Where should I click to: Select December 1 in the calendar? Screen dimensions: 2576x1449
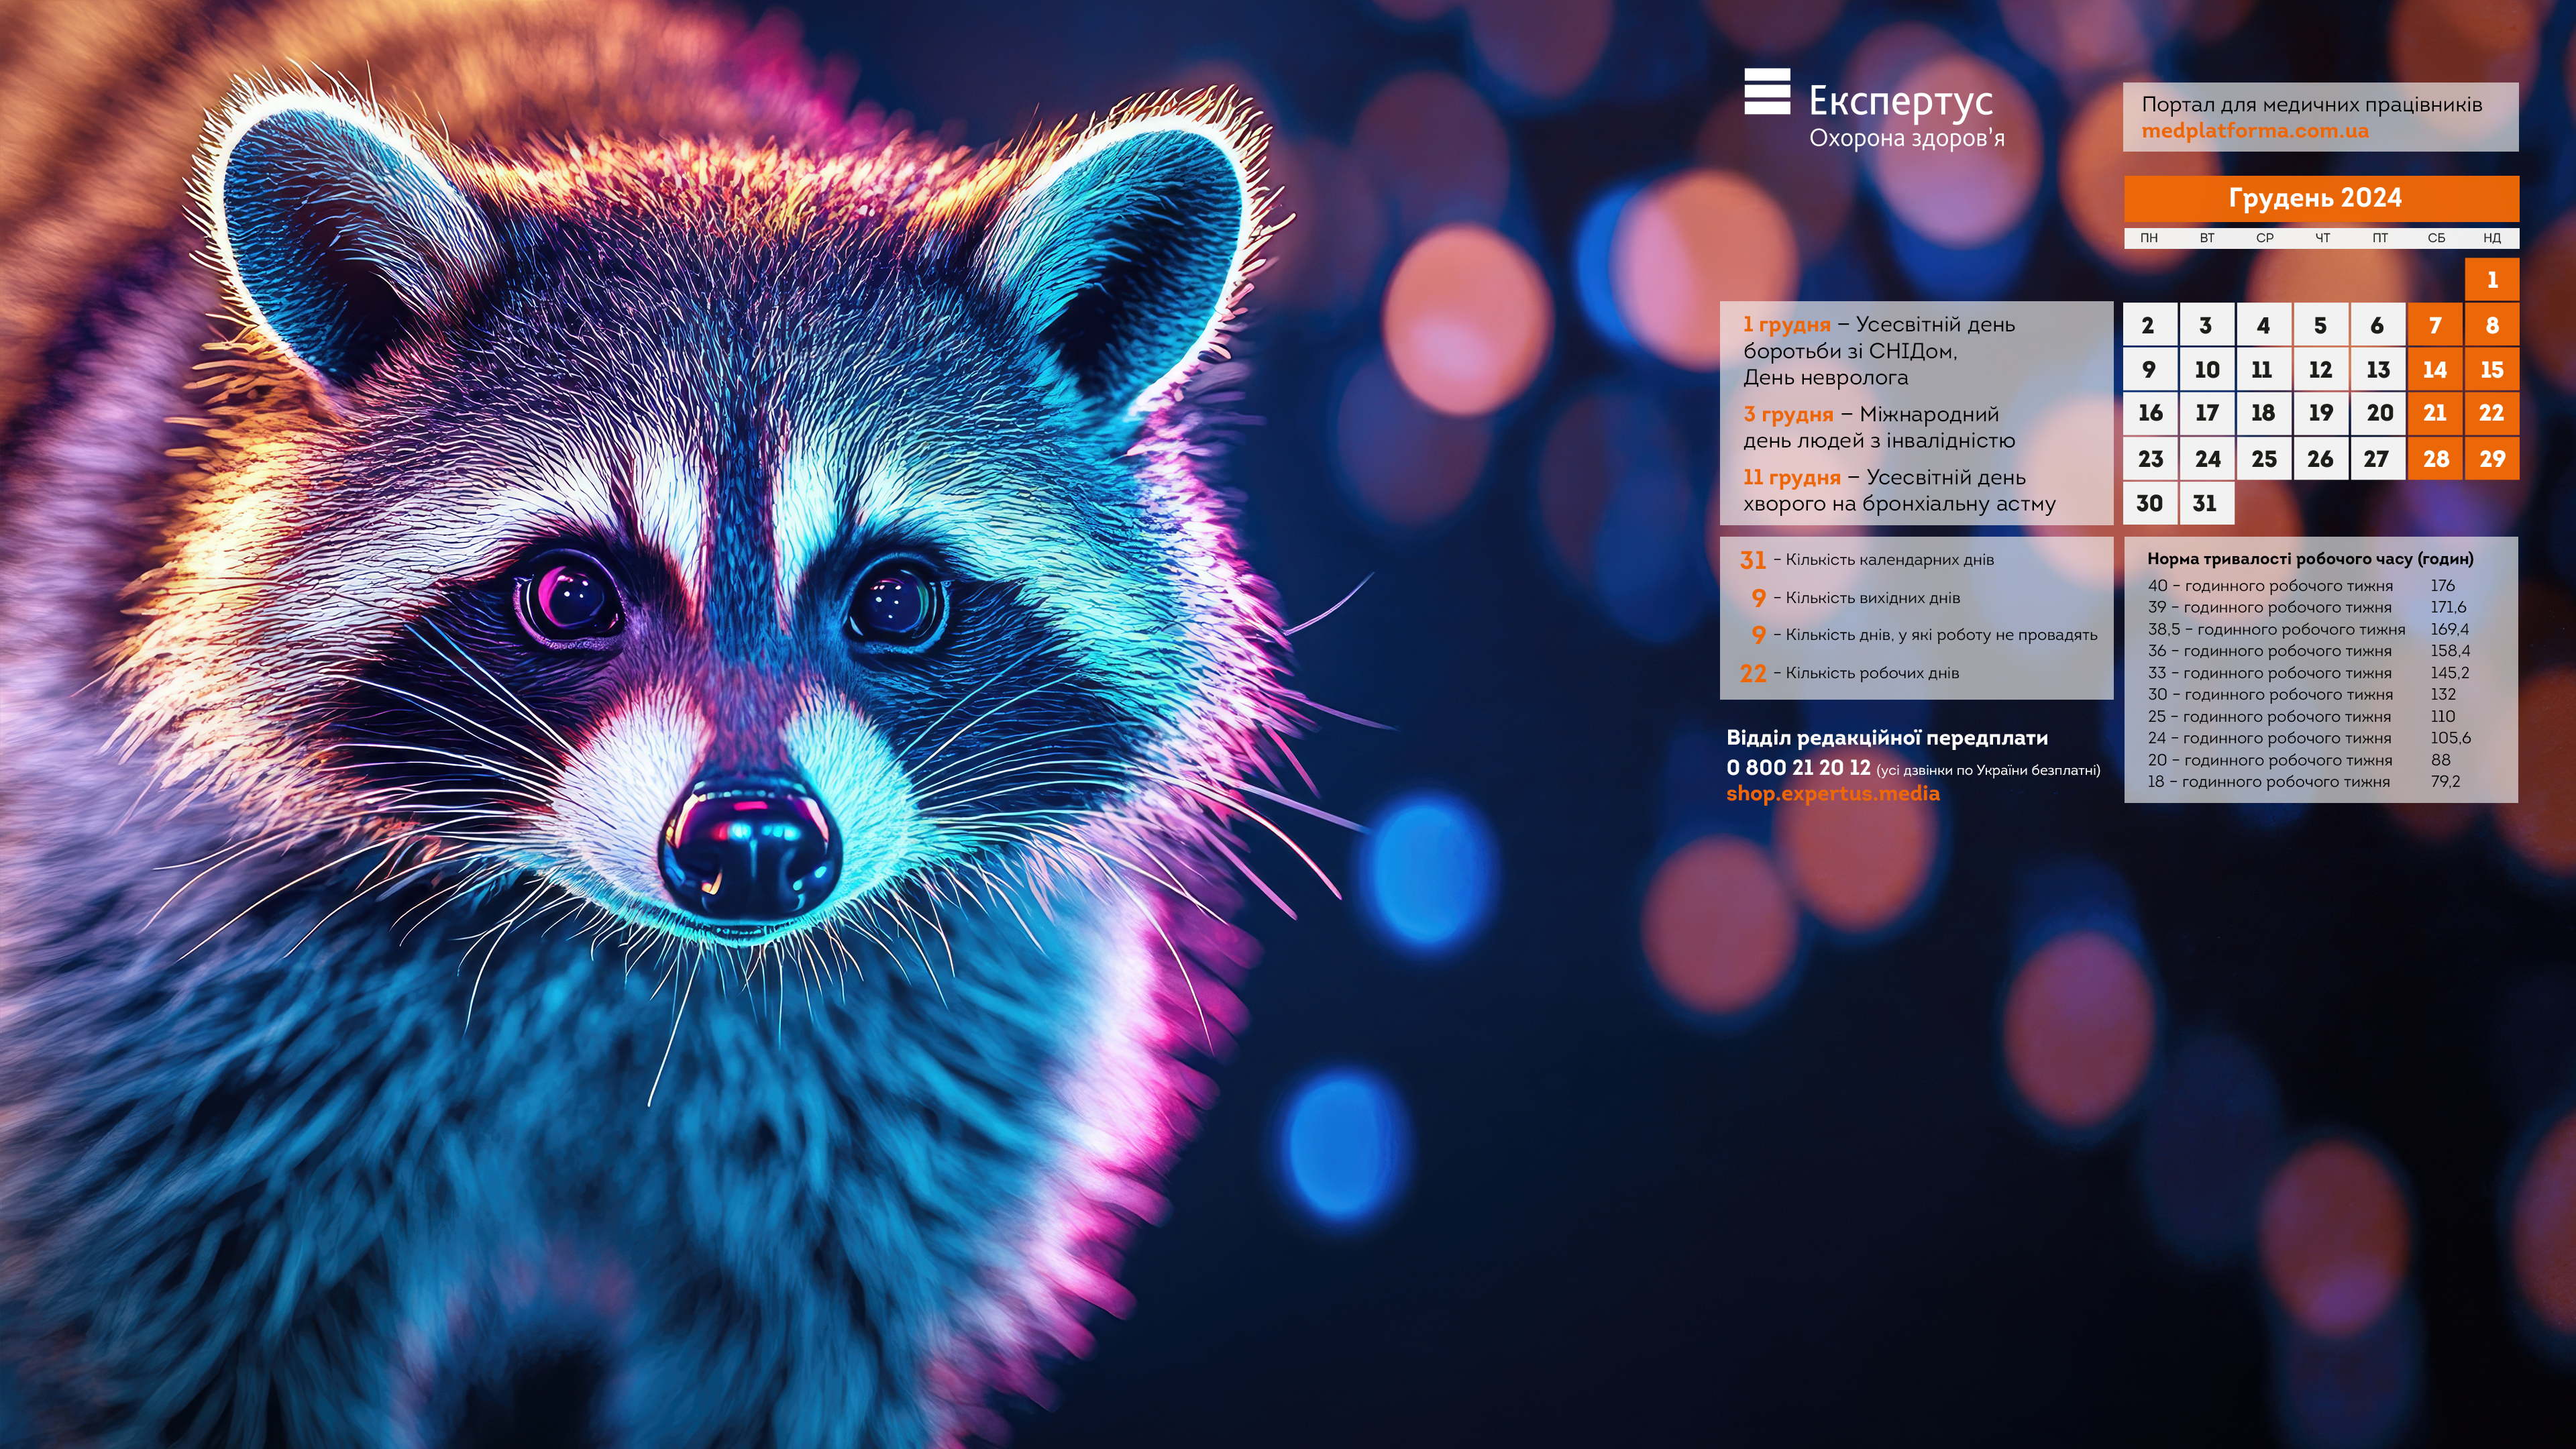[2491, 280]
